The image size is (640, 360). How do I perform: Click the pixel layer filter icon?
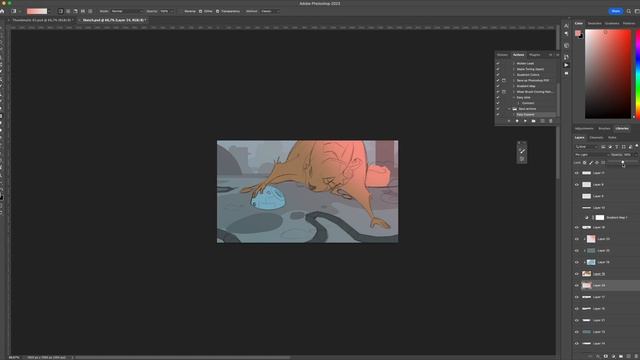click(x=603, y=147)
